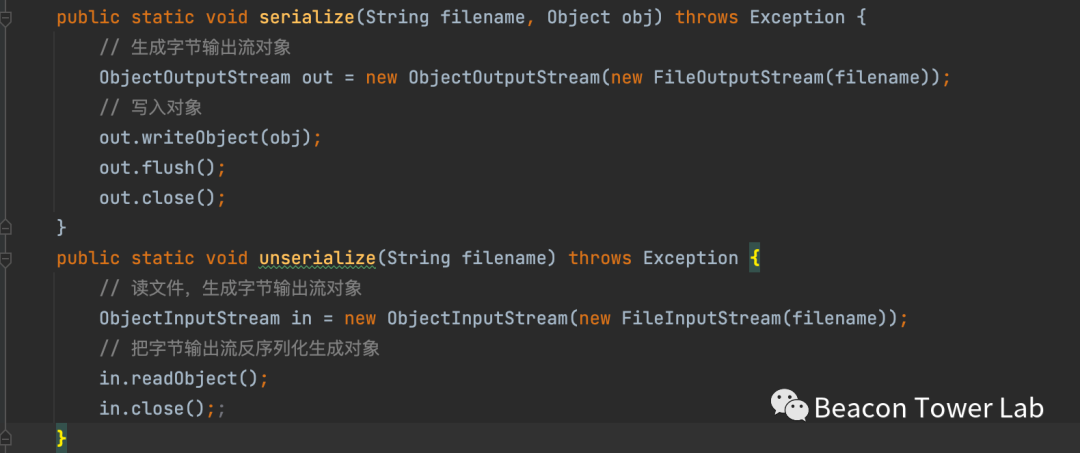Click the Beacon Tower Lab watermark text
This screenshot has width=1080, height=453.
click(929, 408)
